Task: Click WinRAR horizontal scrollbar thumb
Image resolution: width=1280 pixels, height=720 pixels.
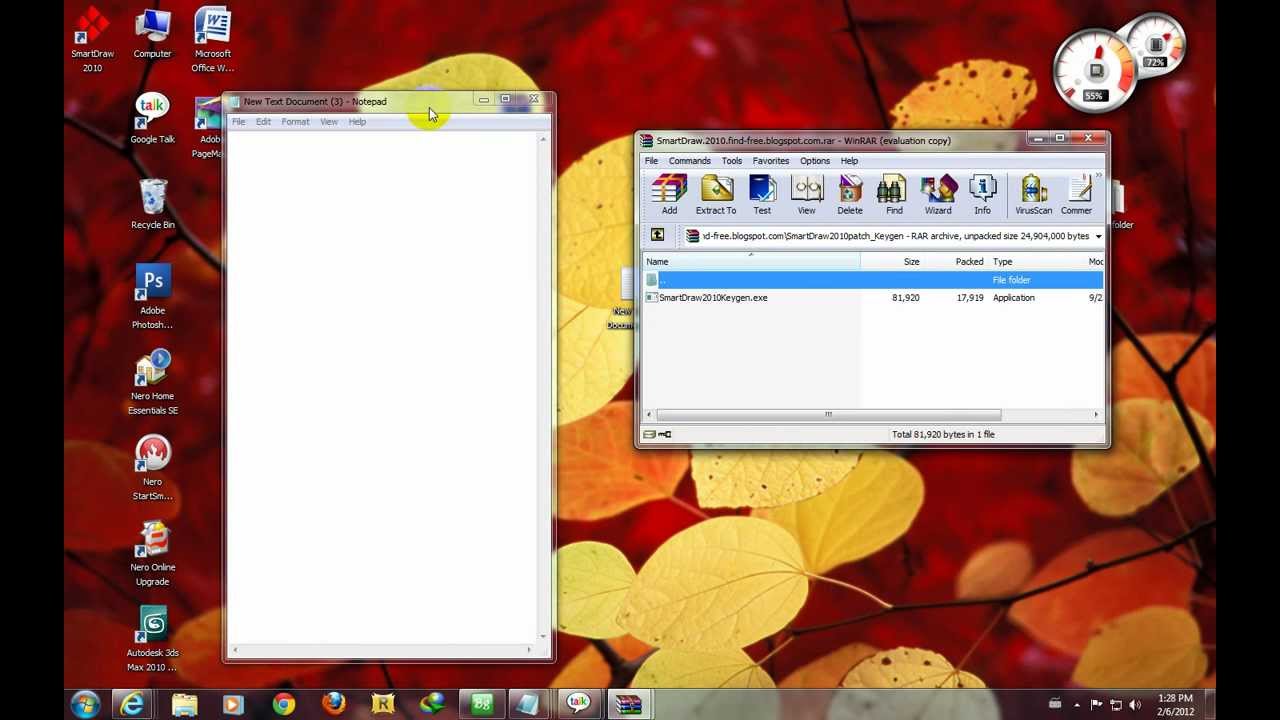Action: pos(828,414)
